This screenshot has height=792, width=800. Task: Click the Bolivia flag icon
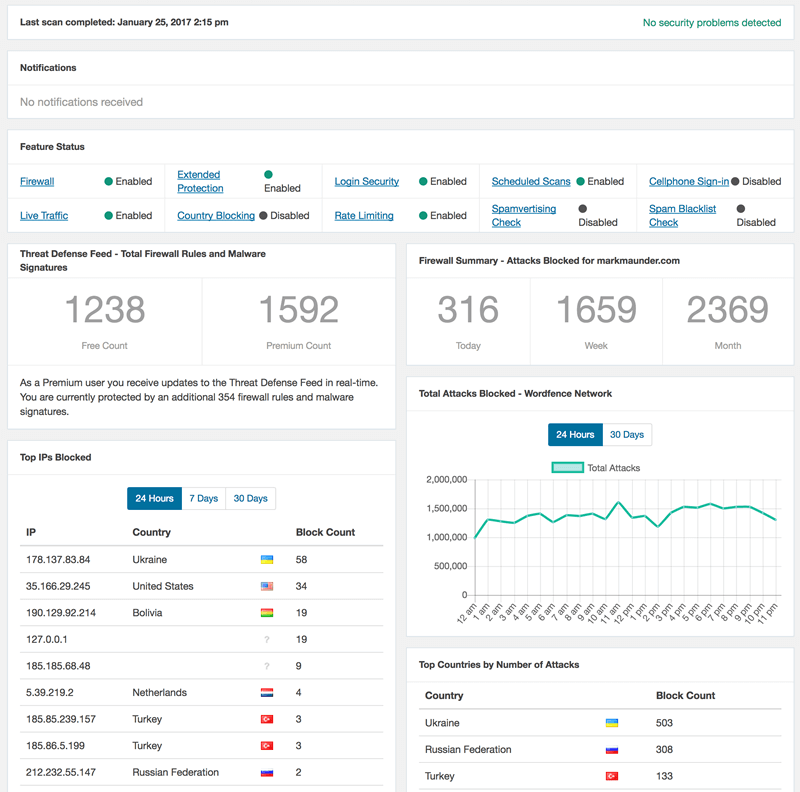pyautogui.click(x=266, y=613)
